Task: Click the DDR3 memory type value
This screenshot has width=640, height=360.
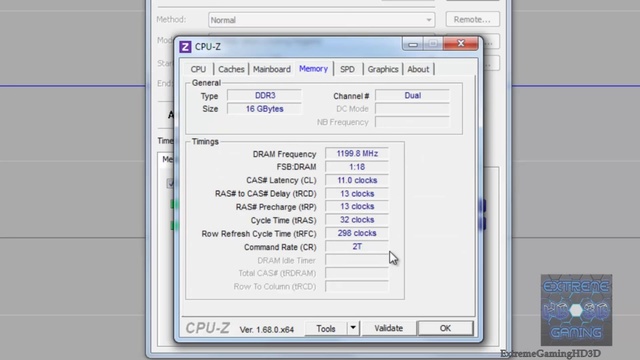Action: tap(264, 96)
